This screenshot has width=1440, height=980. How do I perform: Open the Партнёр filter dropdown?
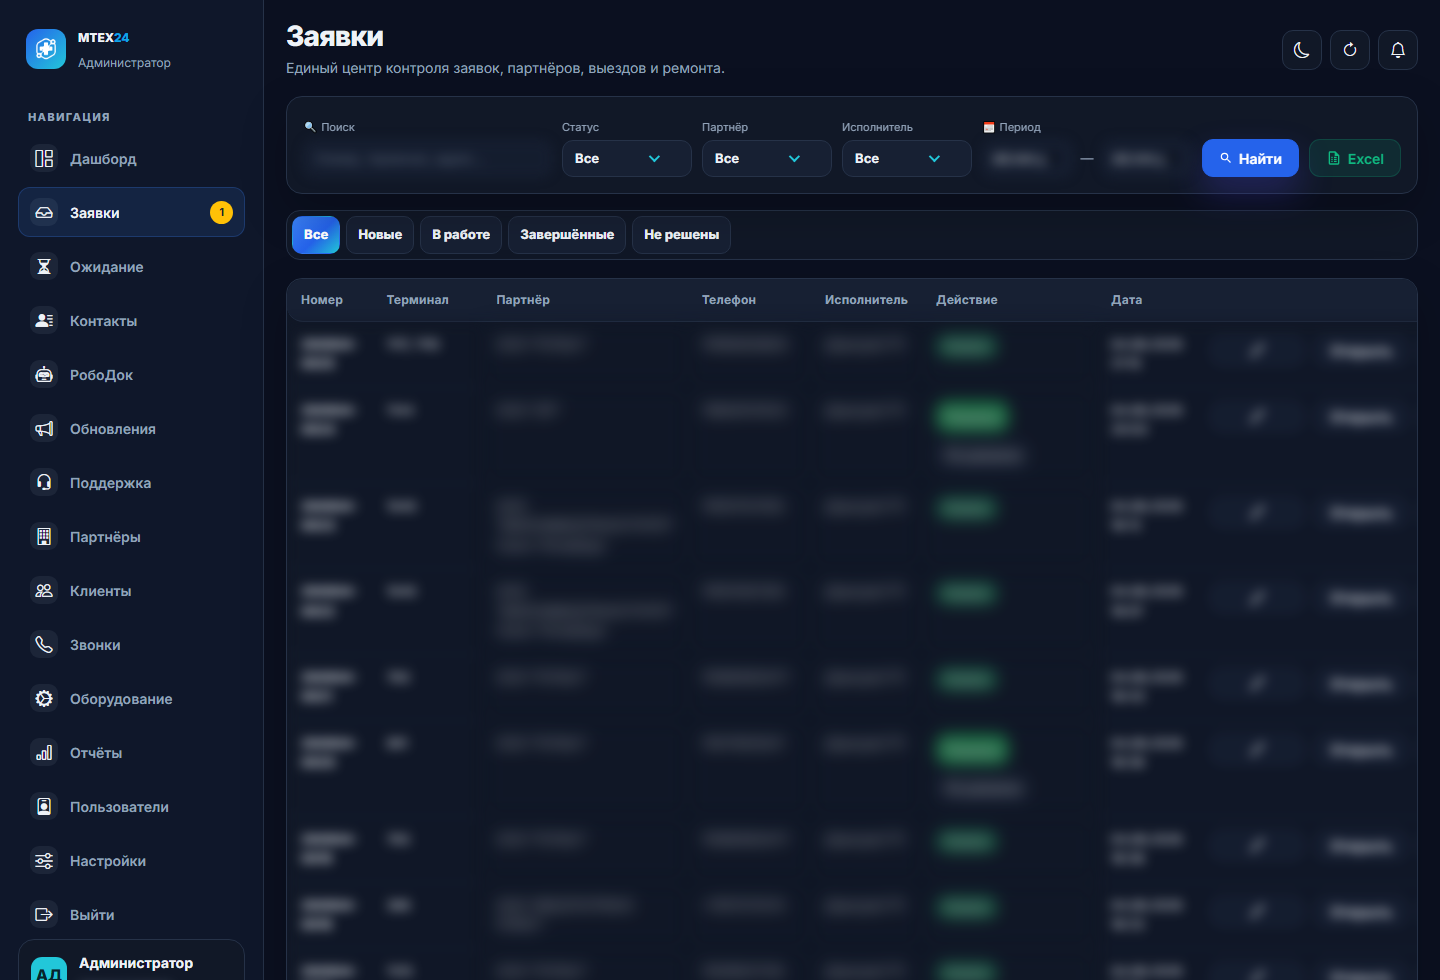[767, 159]
